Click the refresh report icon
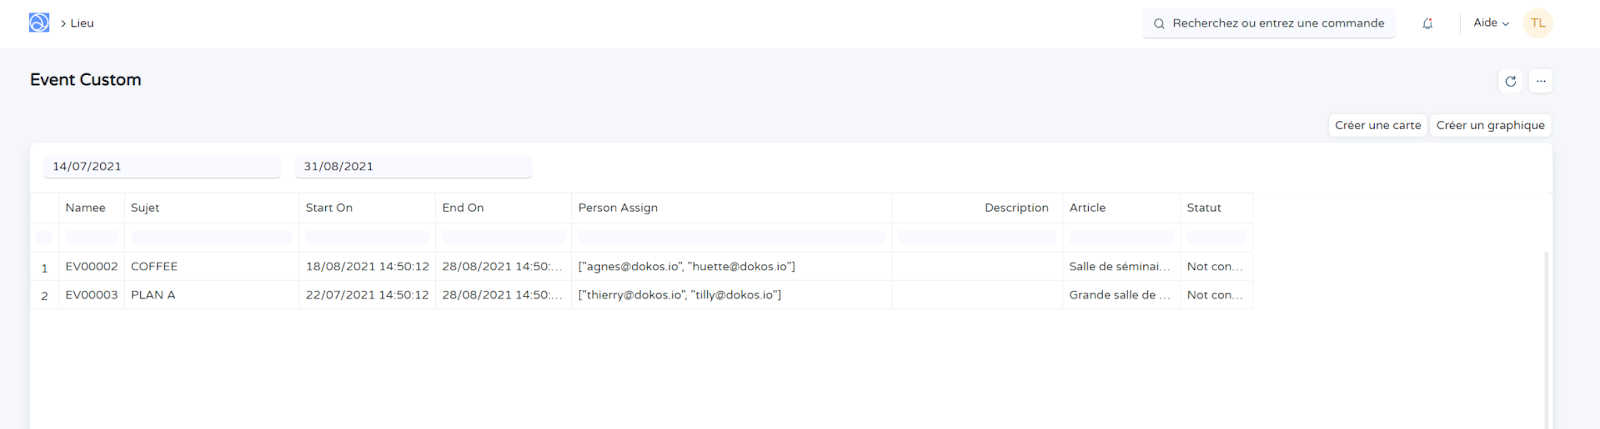Image resolution: width=1600 pixels, height=429 pixels. pyautogui.click(x=1510, y=81)
